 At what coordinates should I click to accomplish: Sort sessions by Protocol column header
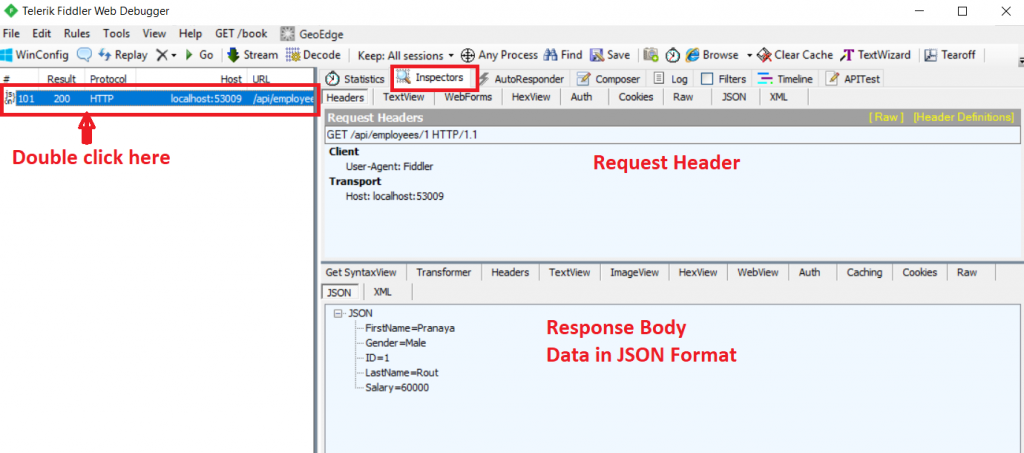[x=108, y=79]
